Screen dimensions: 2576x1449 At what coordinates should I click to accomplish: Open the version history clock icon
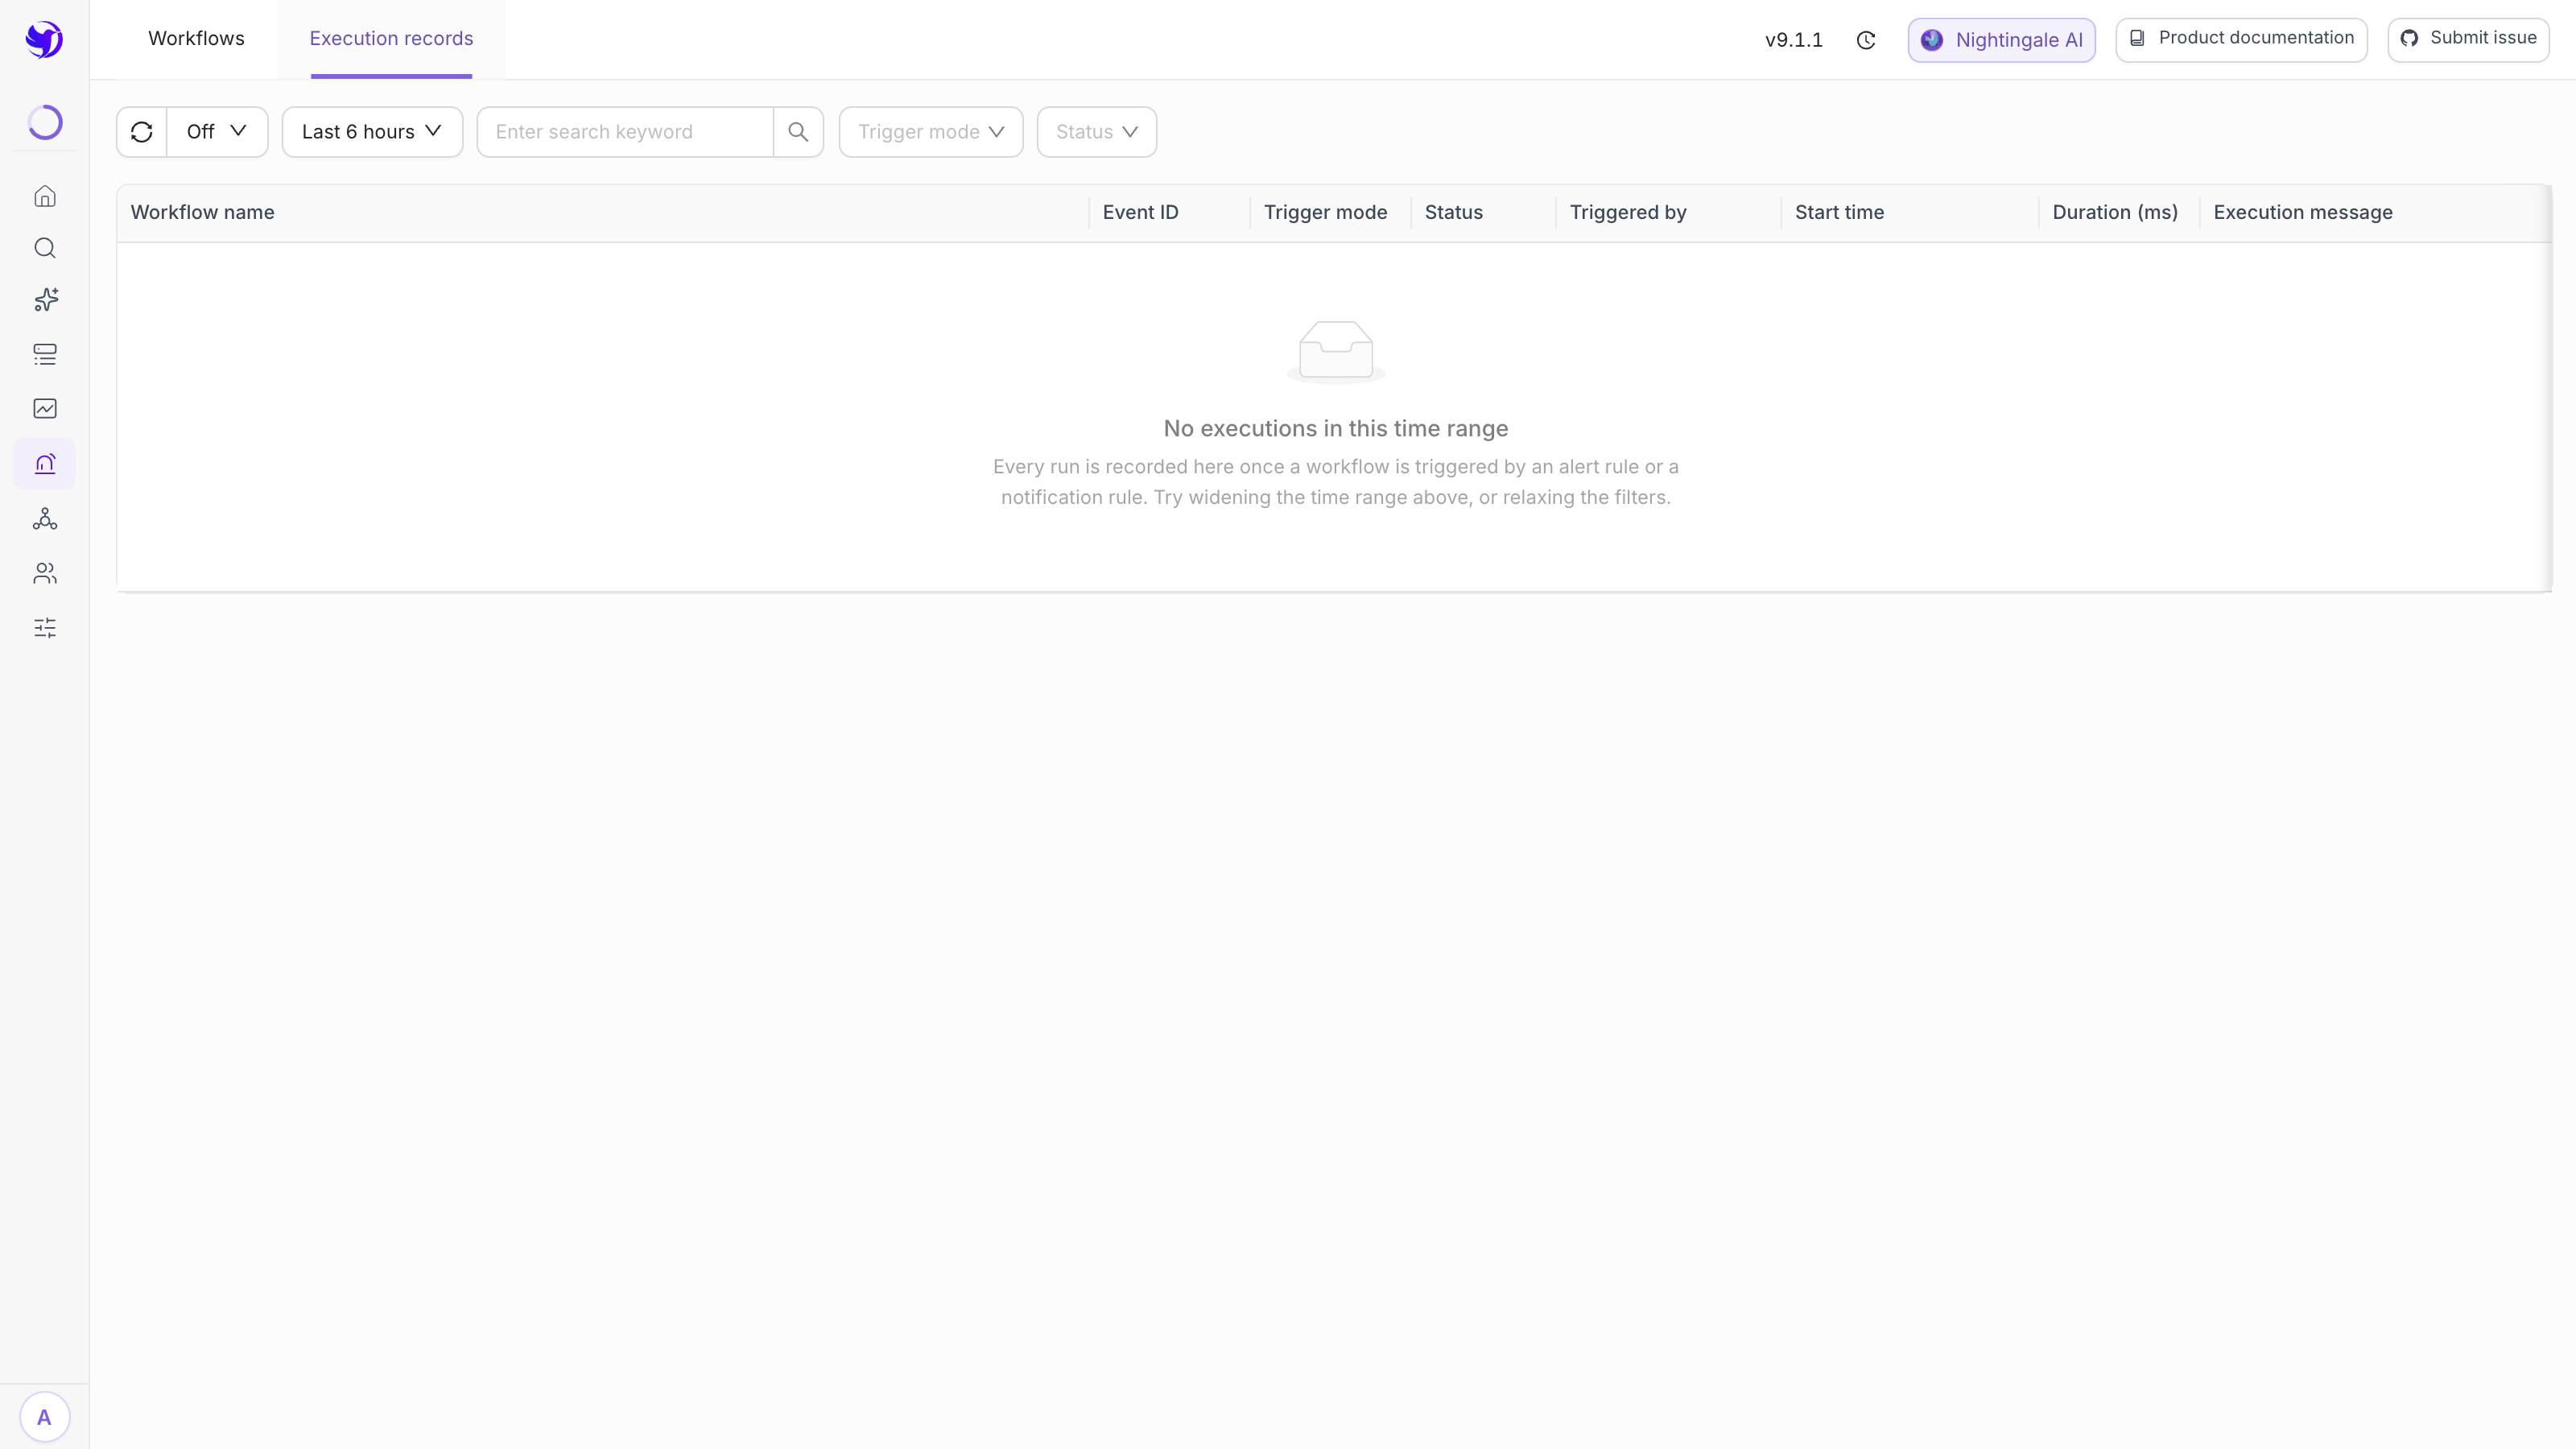(1866, 40)
